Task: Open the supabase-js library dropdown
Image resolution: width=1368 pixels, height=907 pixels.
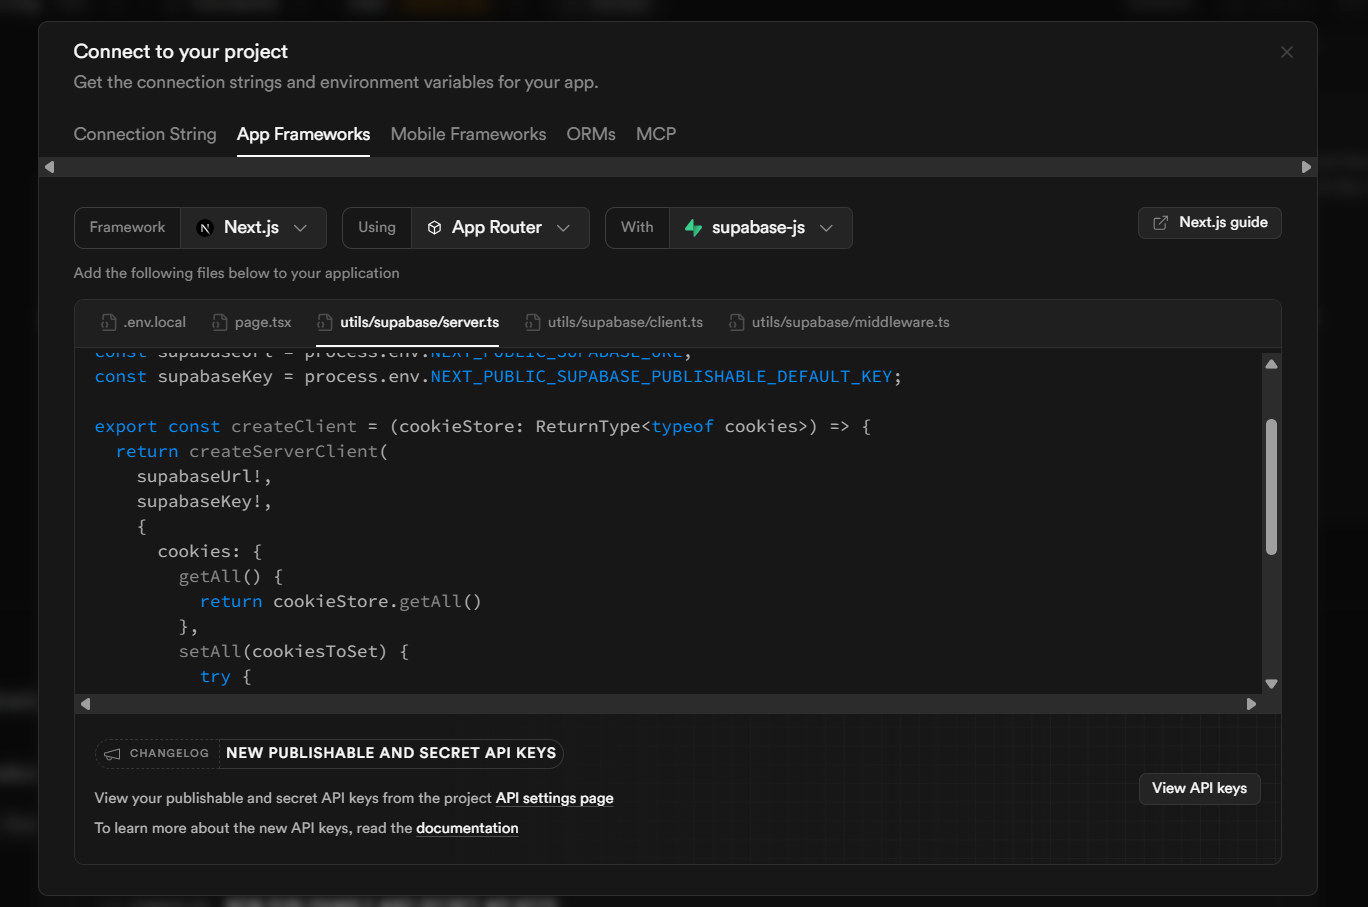Action: [x=761, y=228]
